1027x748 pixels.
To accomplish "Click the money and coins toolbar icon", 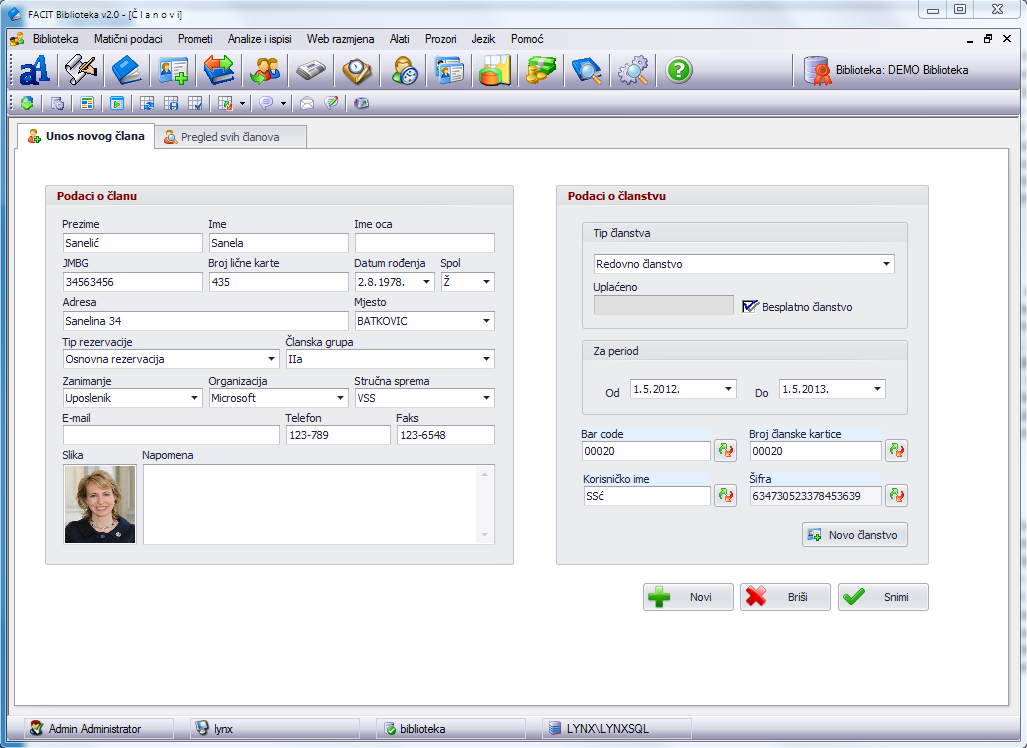I will 541,70.
